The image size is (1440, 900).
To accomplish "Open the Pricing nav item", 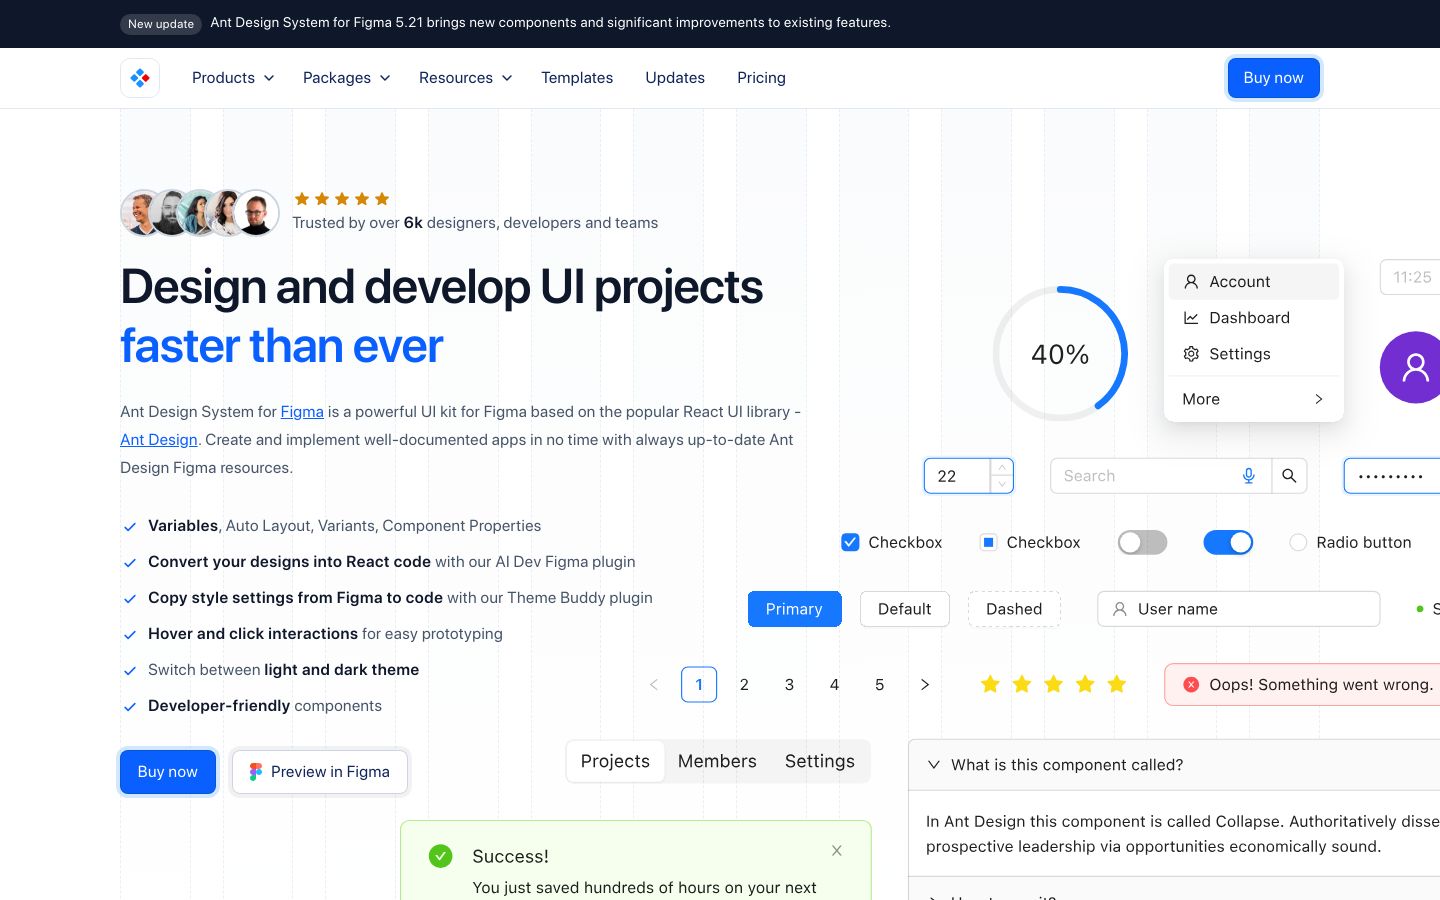I will 761,78.
